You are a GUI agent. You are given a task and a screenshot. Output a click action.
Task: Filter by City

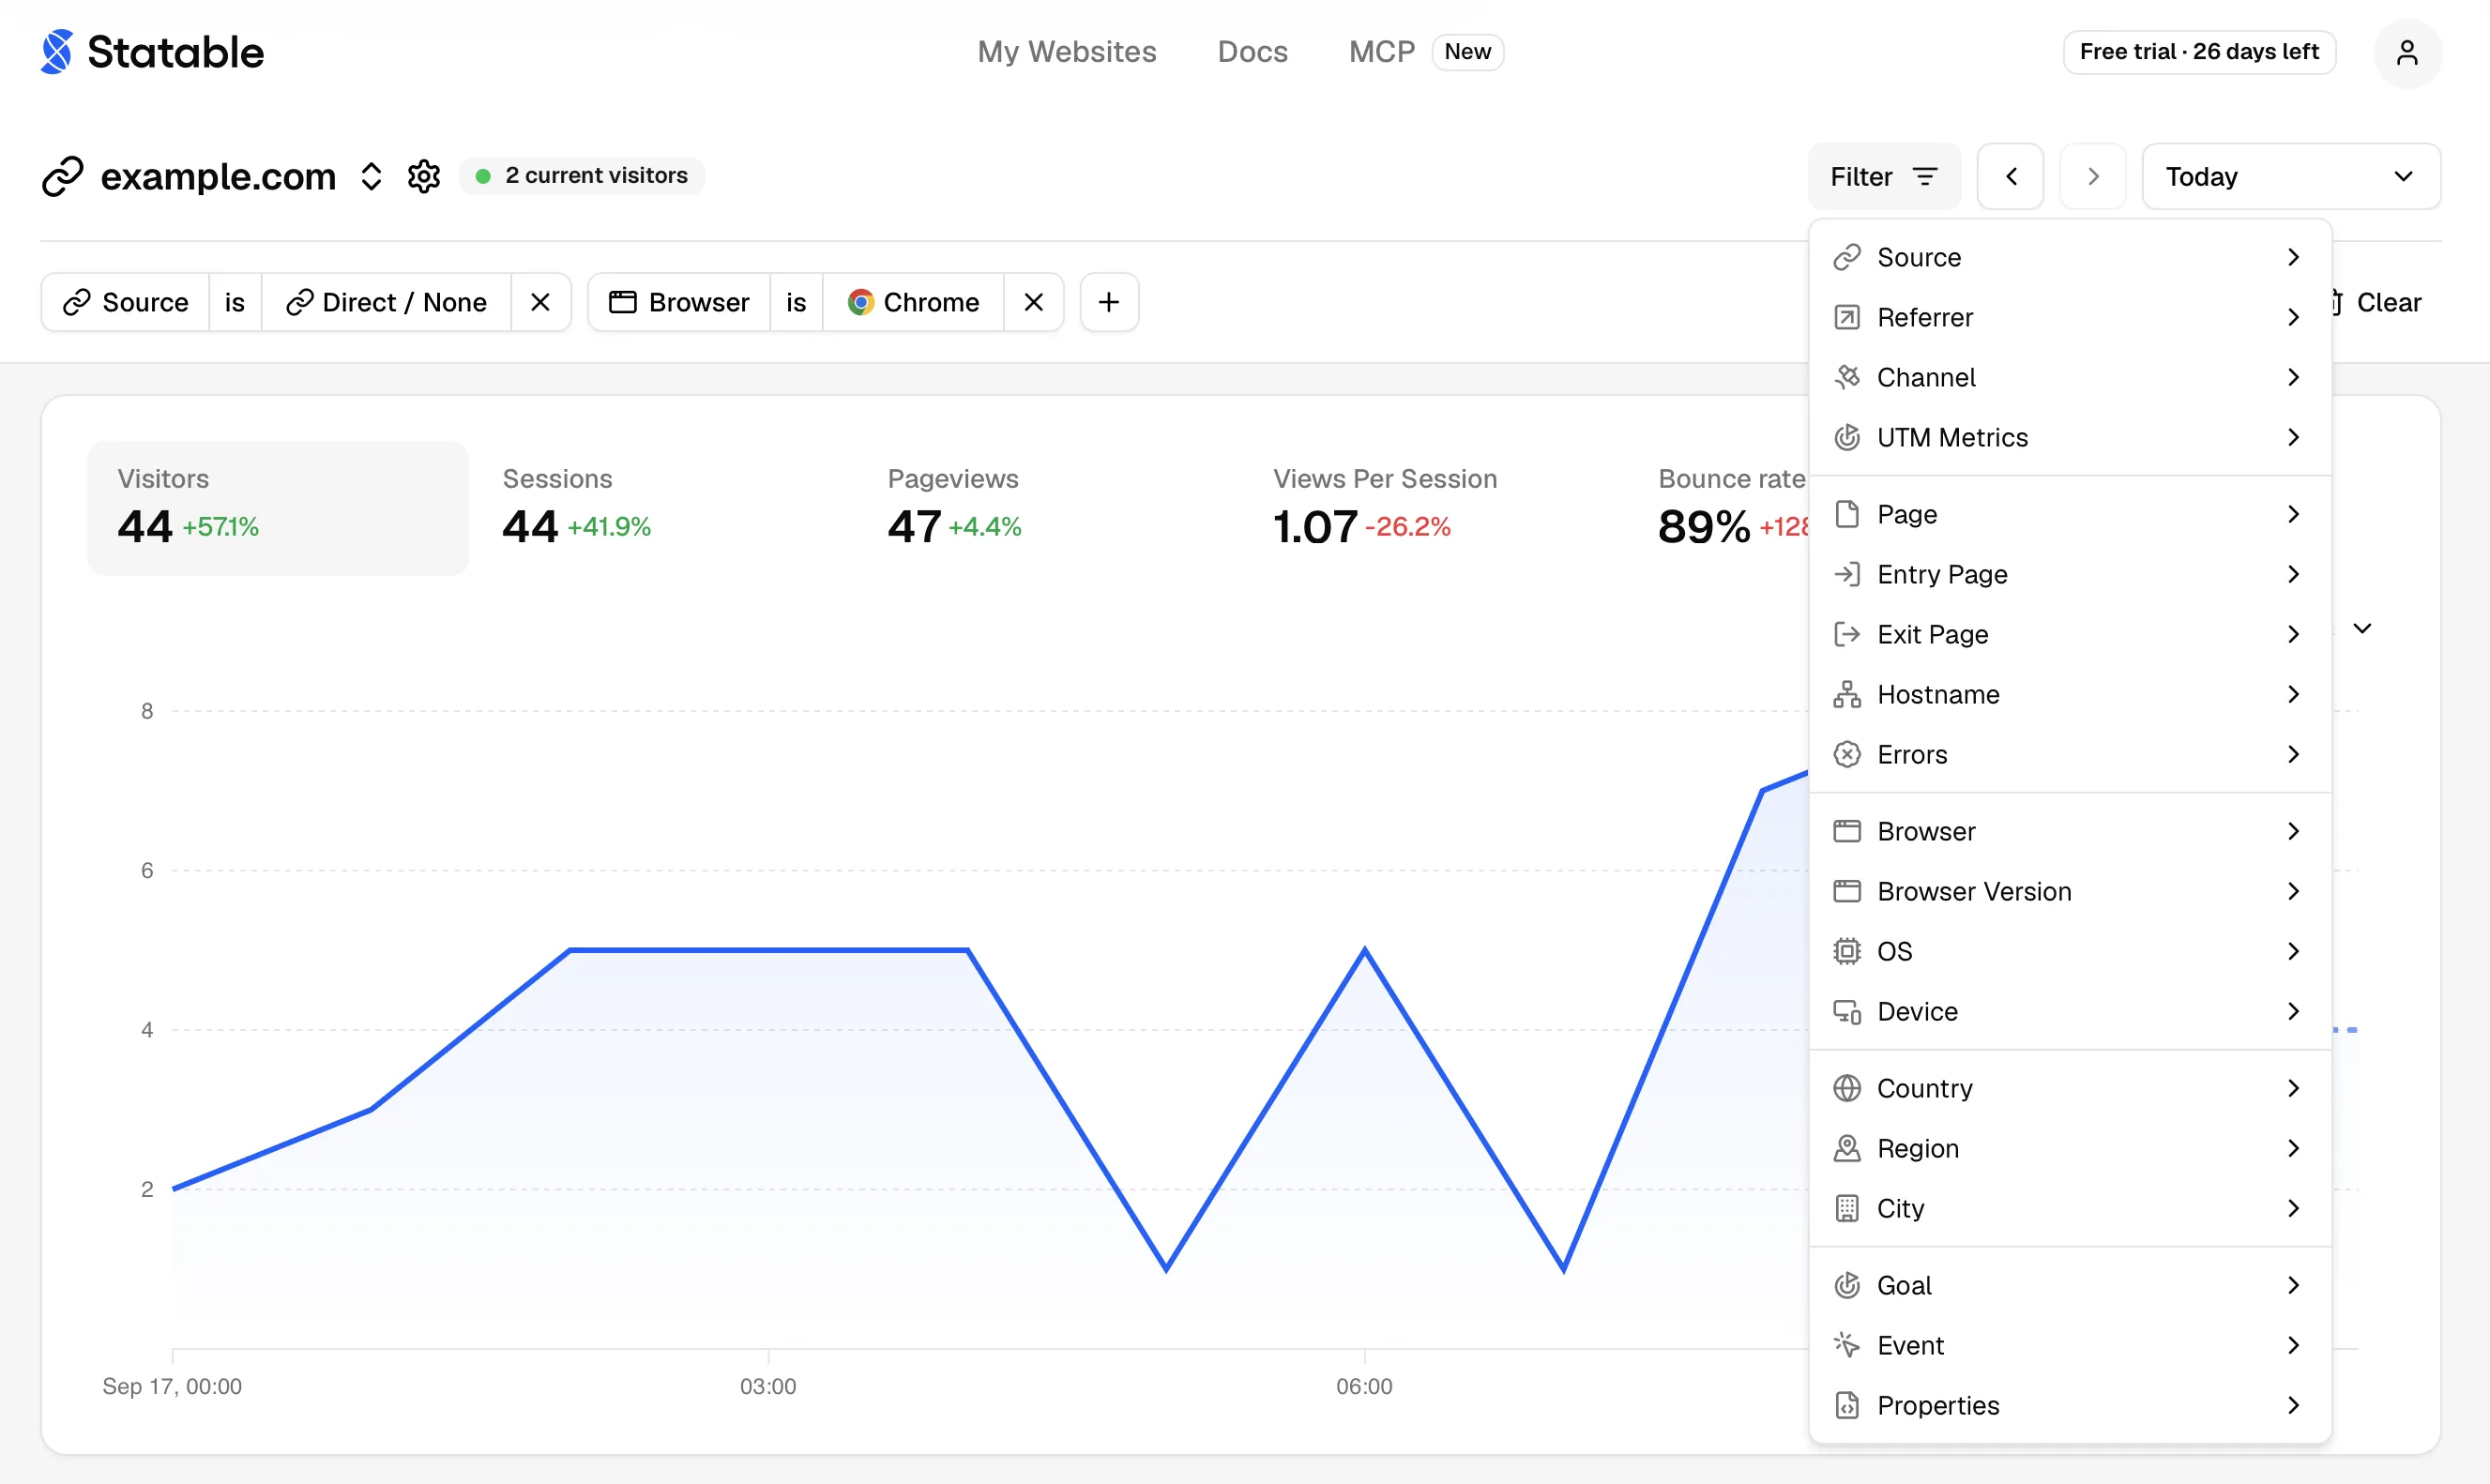tap(2069, 1209)
